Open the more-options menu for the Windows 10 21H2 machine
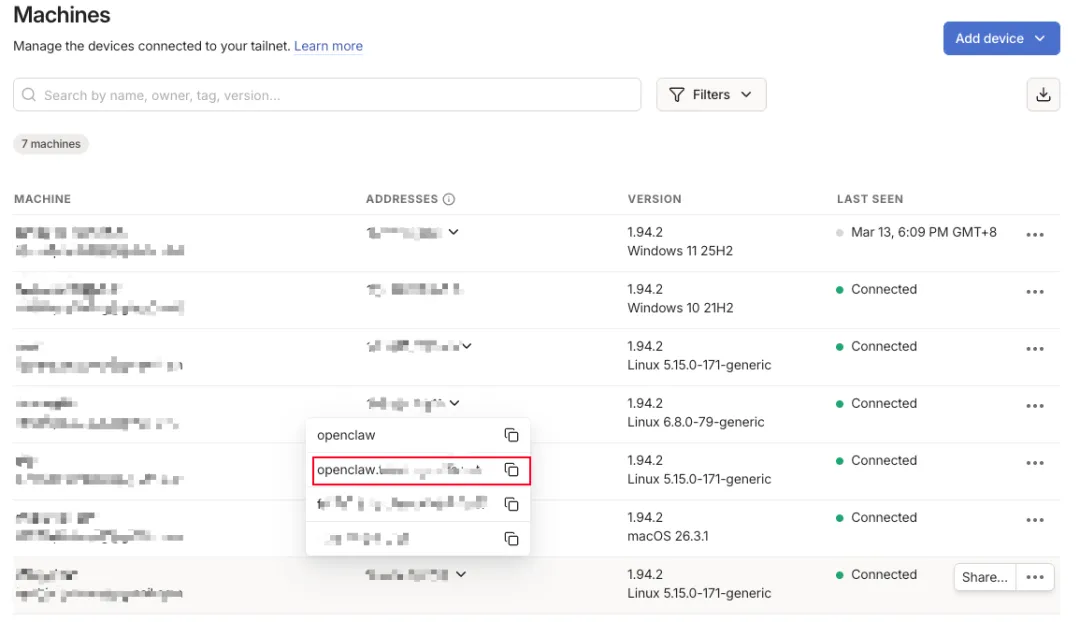 tap(1035, 291)
